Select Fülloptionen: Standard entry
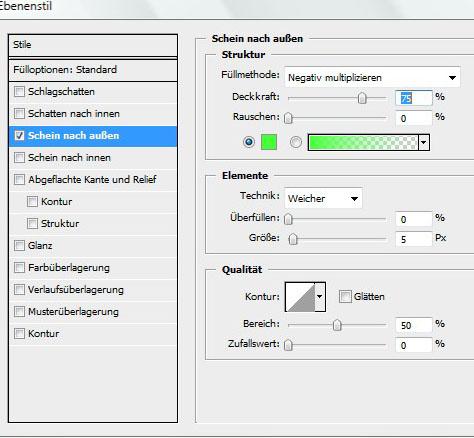Image resolution: width=474 pixels, height=438 pixels. pyautogui.click(x=93, y=70)
